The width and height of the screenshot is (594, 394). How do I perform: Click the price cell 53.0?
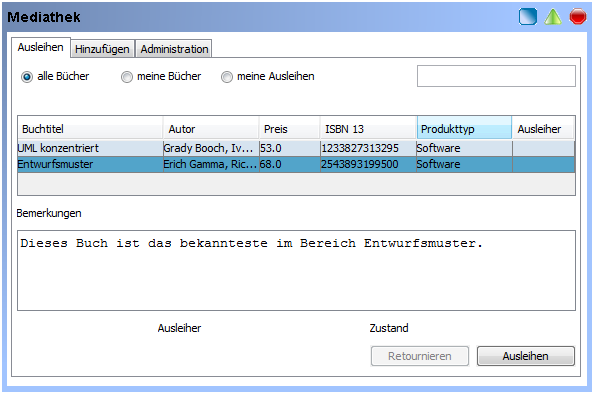coord(290,148)
